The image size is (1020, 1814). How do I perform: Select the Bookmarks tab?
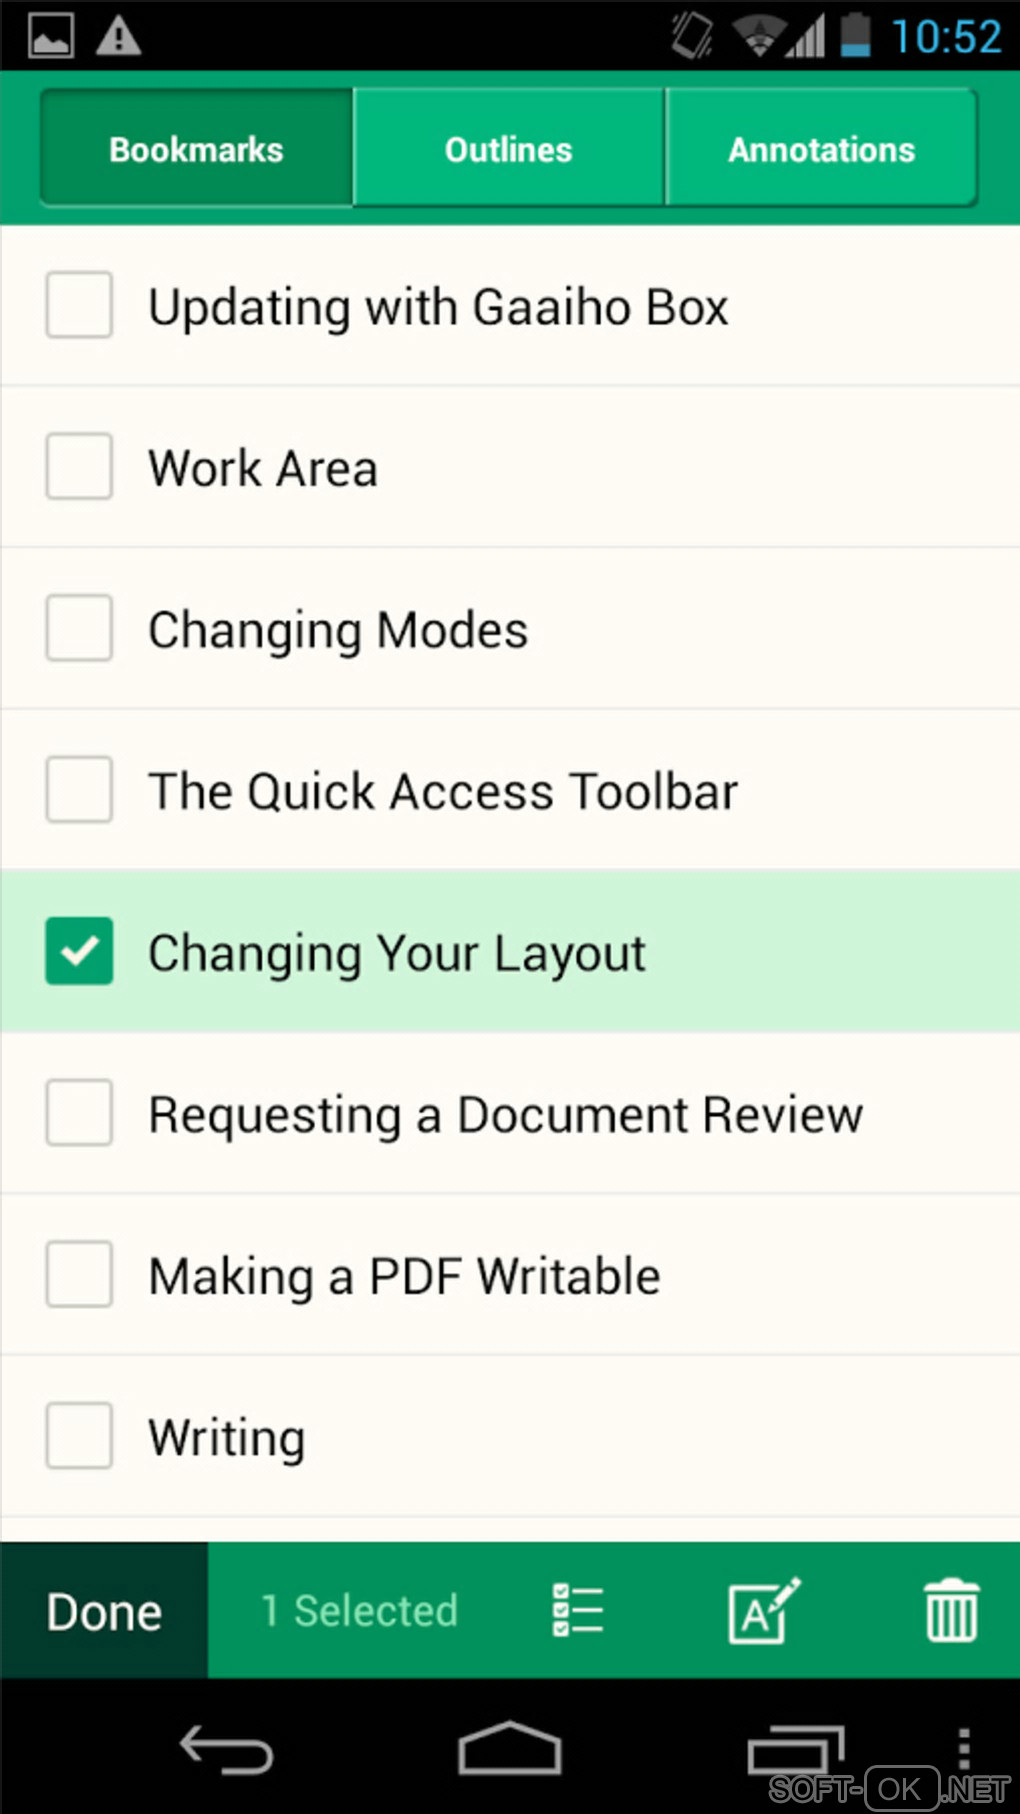[x=197, y=149]
